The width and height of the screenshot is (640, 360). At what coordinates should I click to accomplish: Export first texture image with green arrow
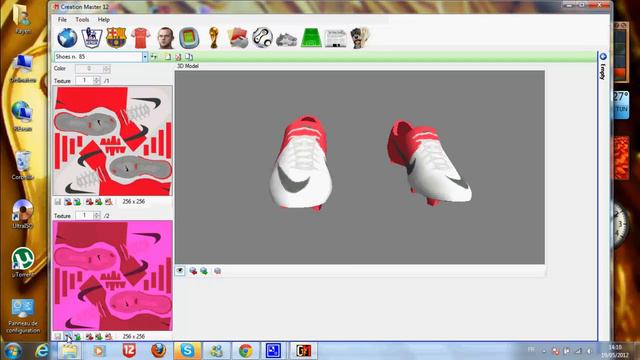[77, 202]
